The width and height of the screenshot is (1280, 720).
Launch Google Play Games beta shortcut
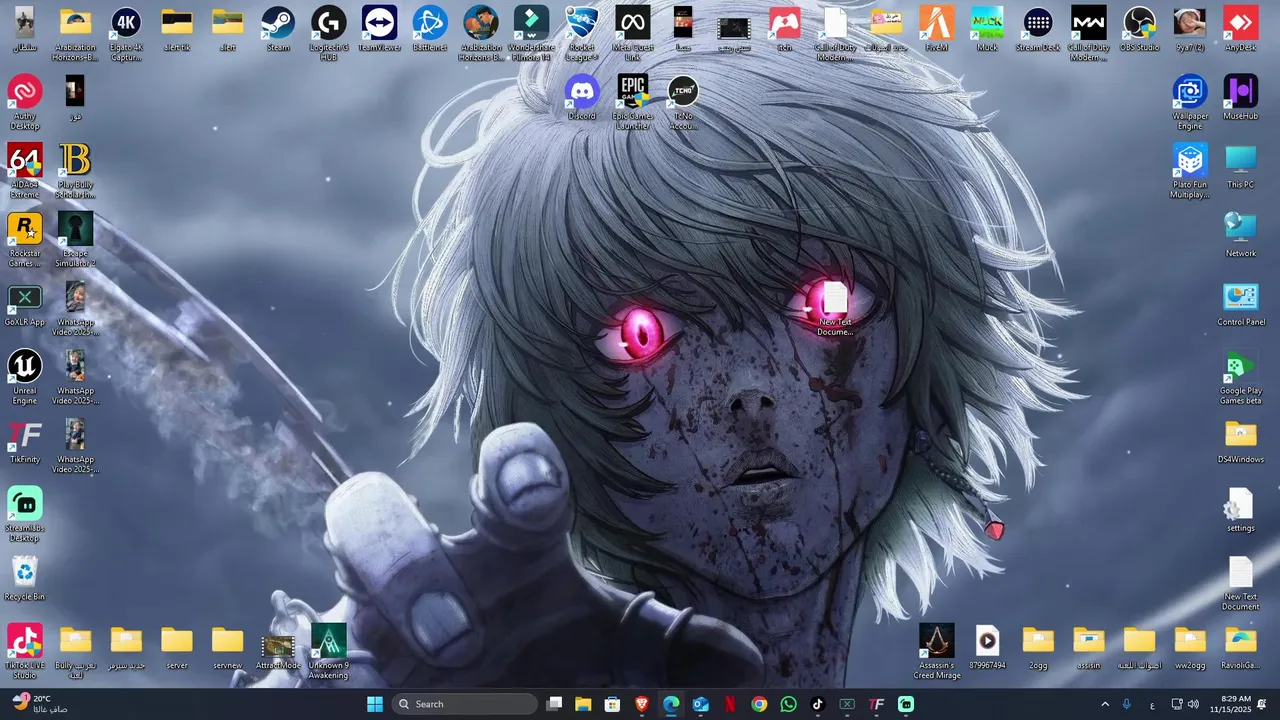(x=1240, y=377)
